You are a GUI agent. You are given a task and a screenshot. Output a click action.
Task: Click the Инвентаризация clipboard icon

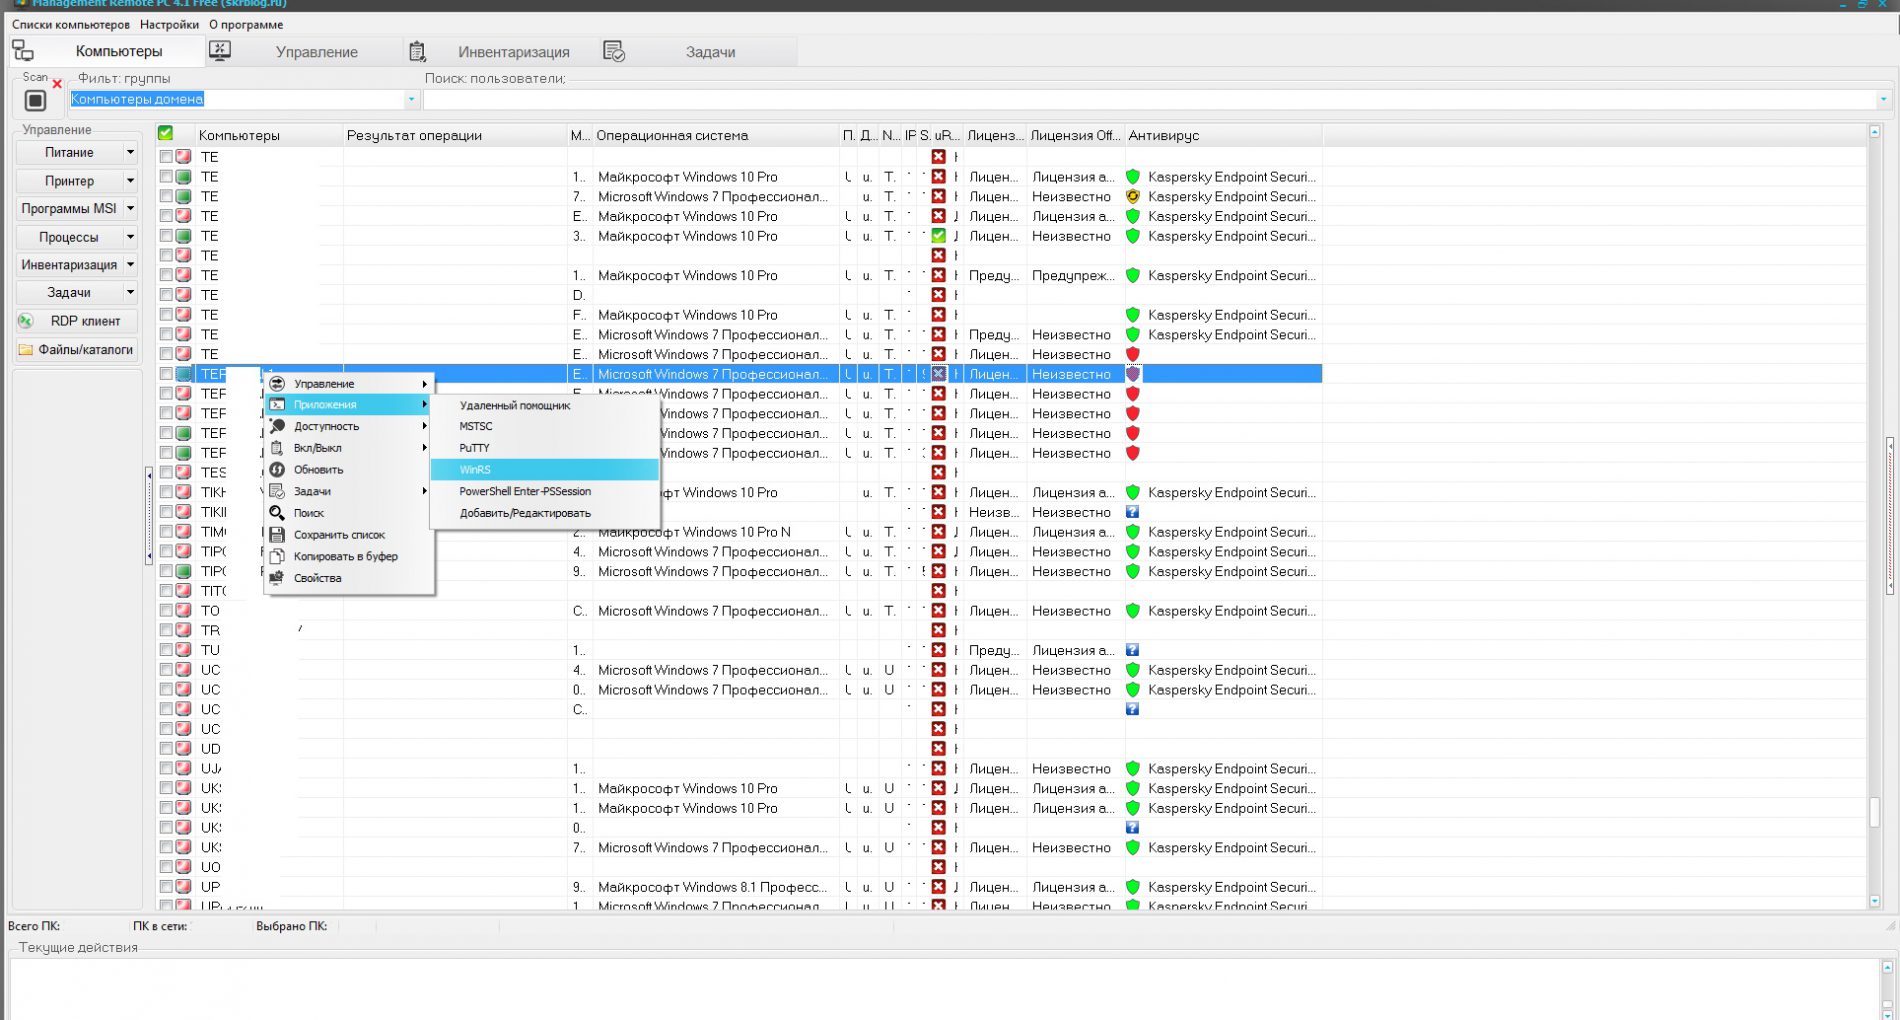coord(418,51)
